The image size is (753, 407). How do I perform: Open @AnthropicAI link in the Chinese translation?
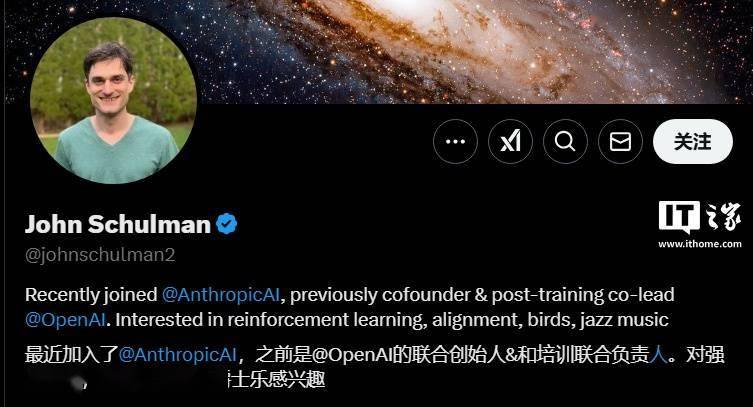click(x=177, y=355)
